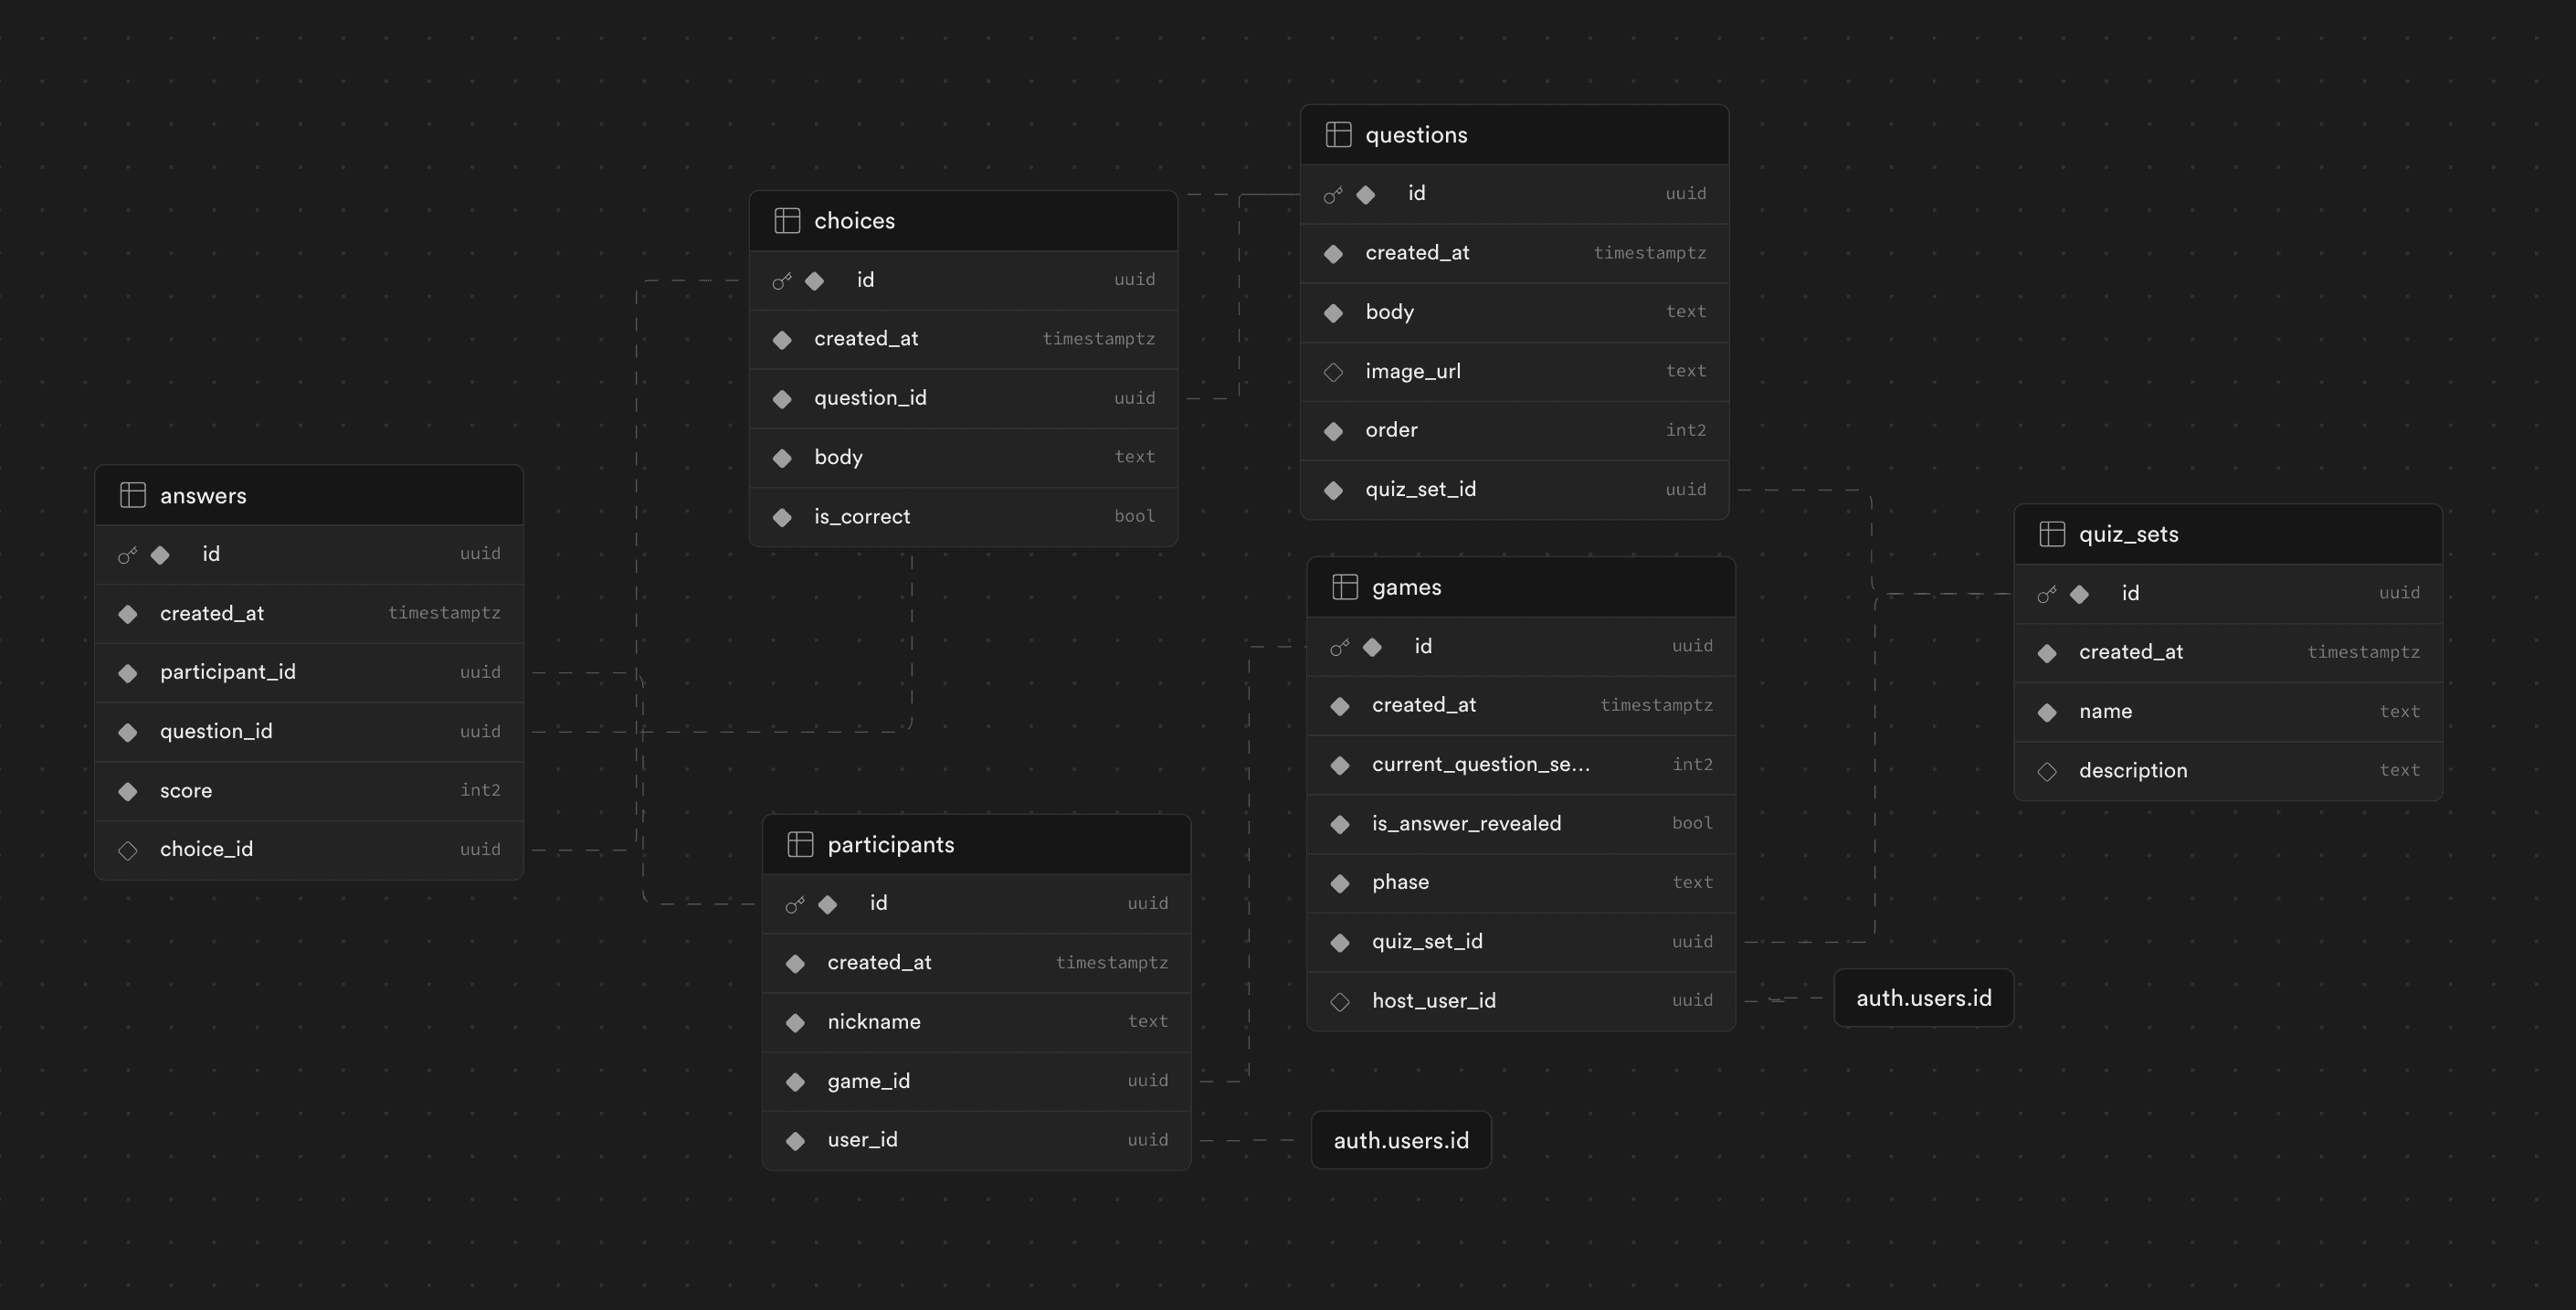Click the questions table icon

tap(1336, 133)
